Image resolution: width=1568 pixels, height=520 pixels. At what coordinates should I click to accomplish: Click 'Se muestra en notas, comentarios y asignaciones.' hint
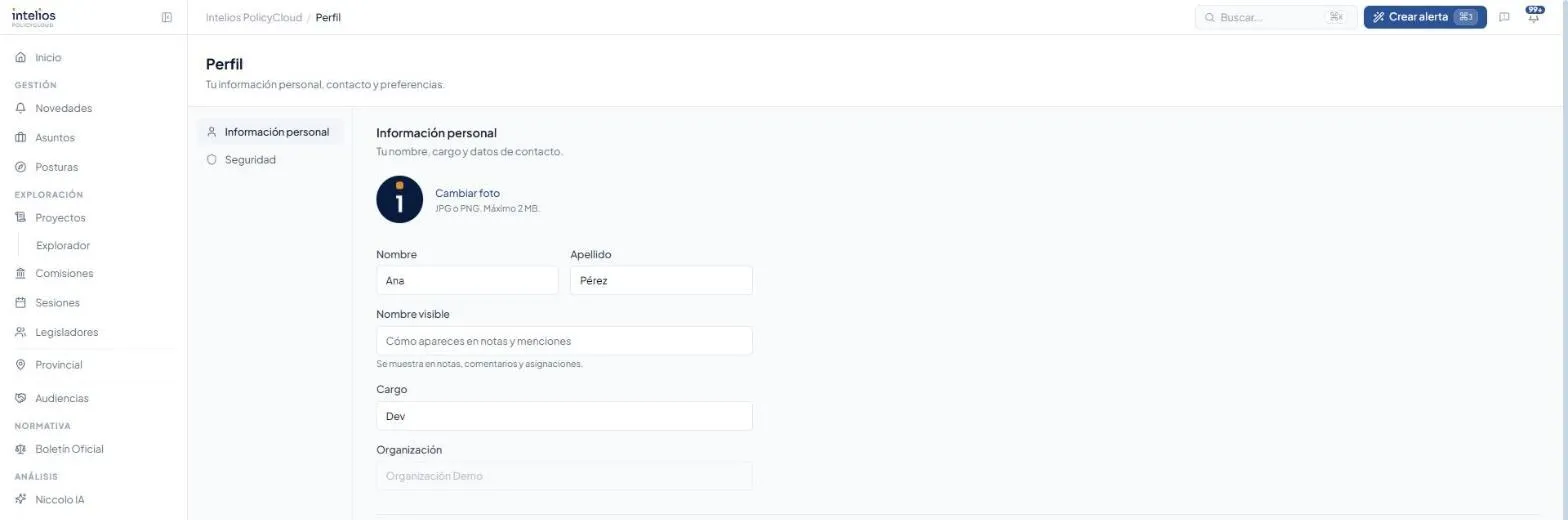pos(479,364)
